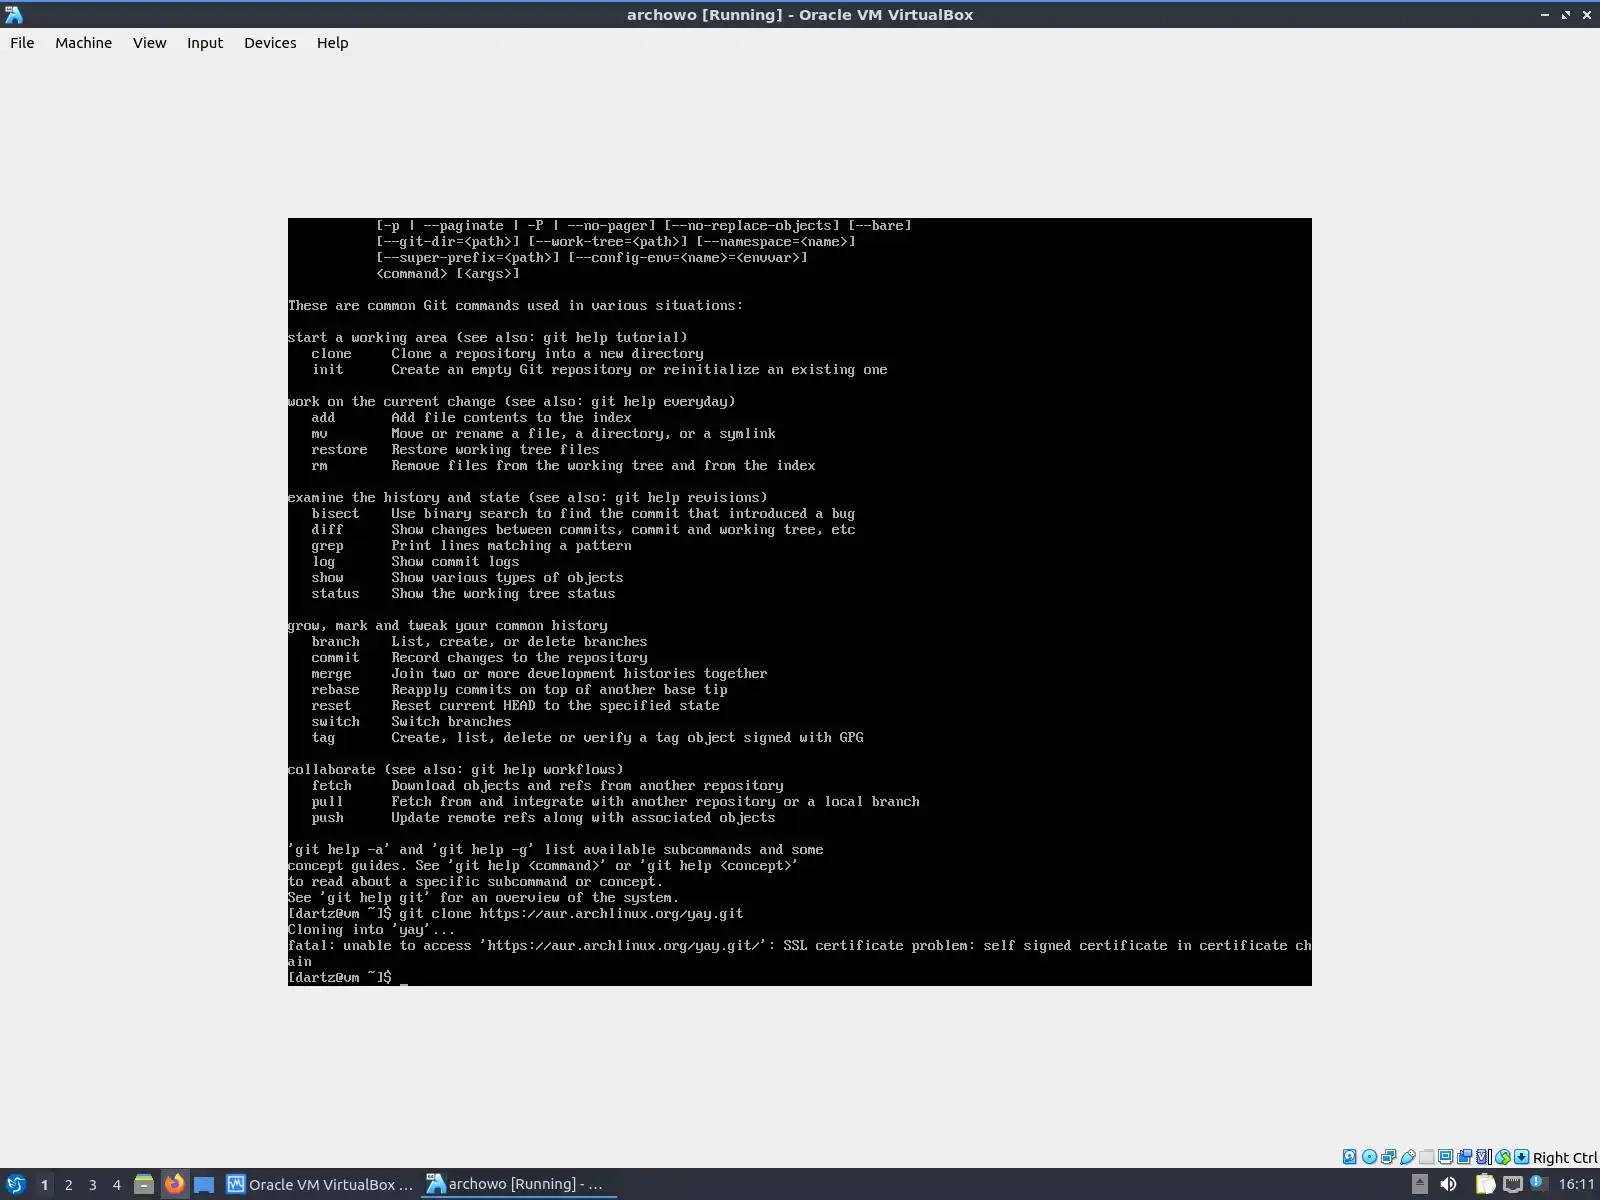This screenshot has width=1600, height=1200.
Task: Open the Help menu
Action: [x=332, y=43]
